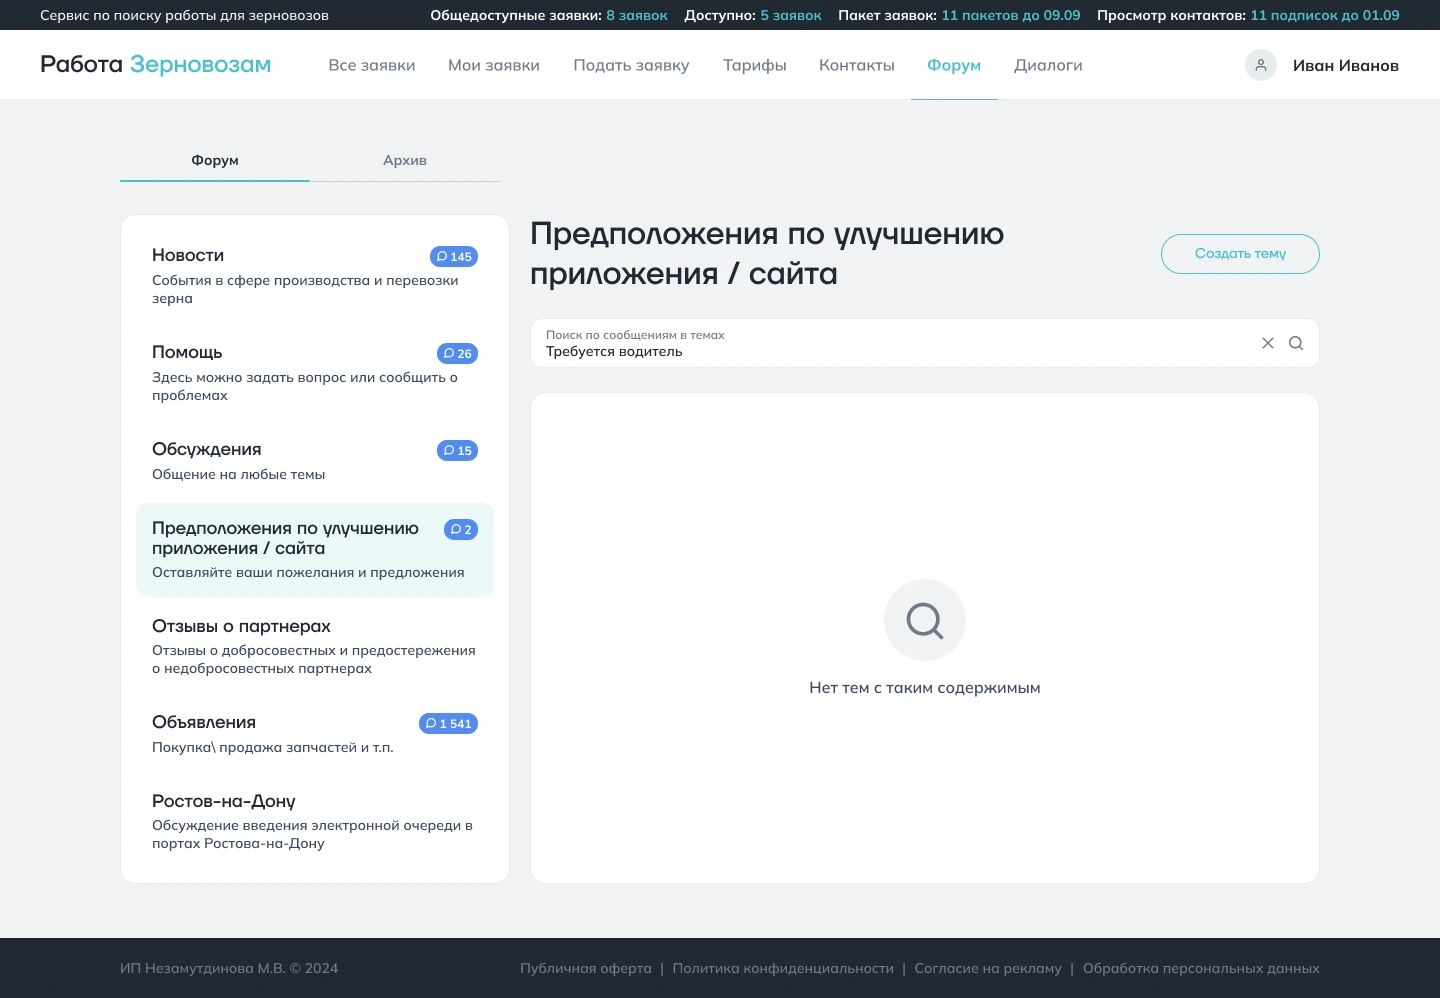Switch to the Архив tab
Image resolution: width=1440 pixels, height=998 pixels.
point(405,160)
